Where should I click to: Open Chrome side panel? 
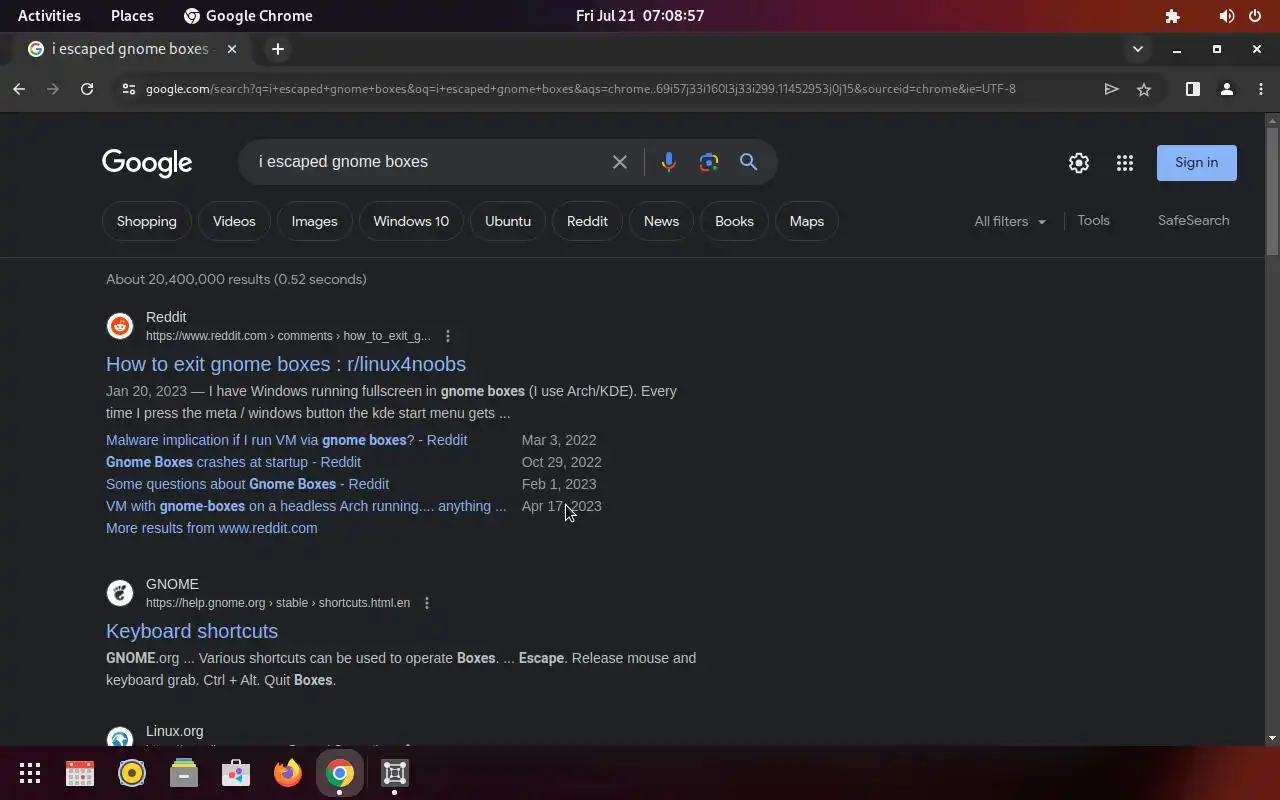click(1193, 89)
